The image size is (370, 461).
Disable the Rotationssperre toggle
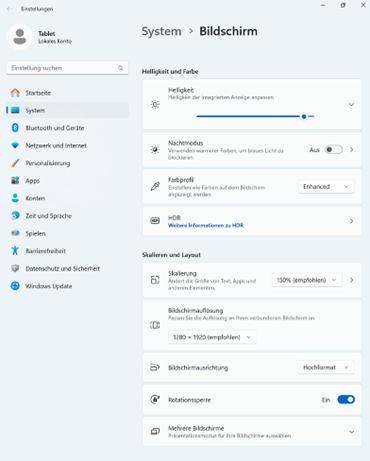(x=346, y=399)
